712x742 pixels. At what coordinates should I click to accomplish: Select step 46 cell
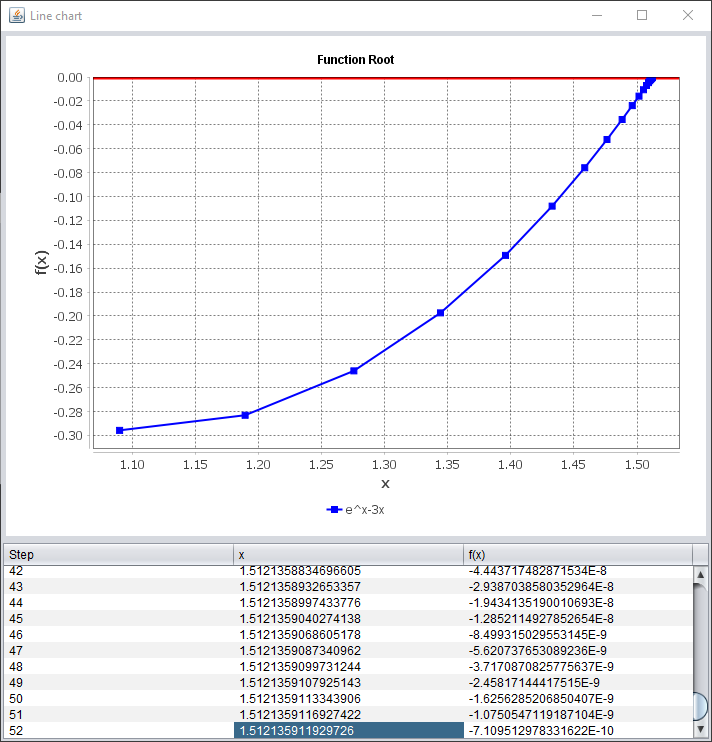pyautogui.click(x=119, y=635)
